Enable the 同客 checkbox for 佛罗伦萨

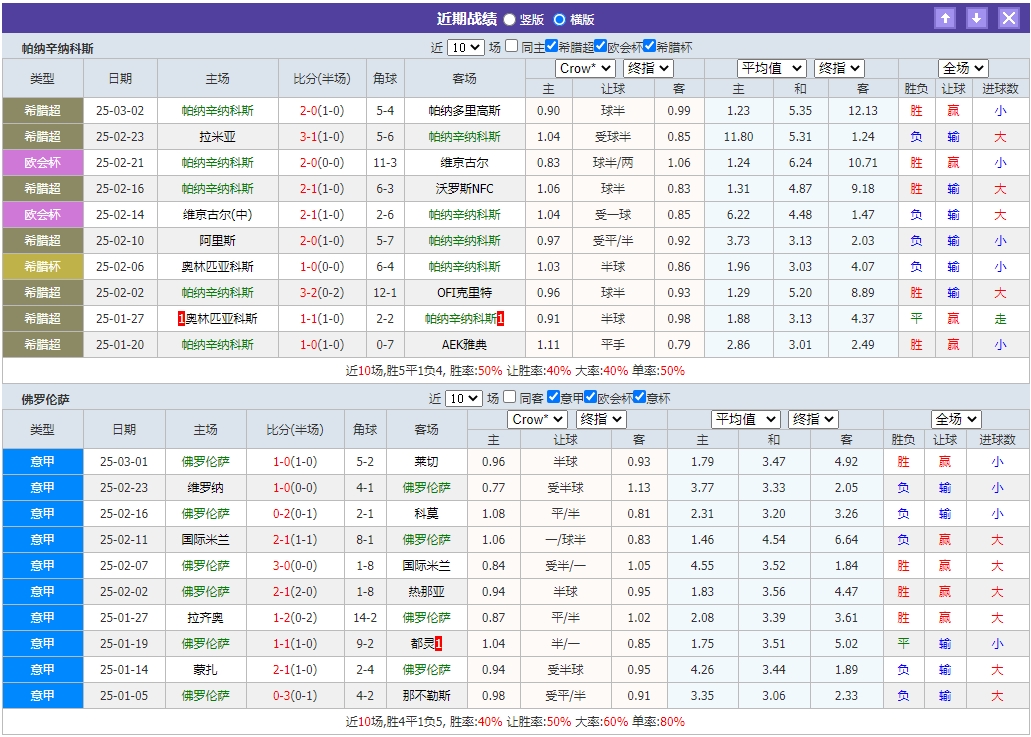[x=509, y=397]
